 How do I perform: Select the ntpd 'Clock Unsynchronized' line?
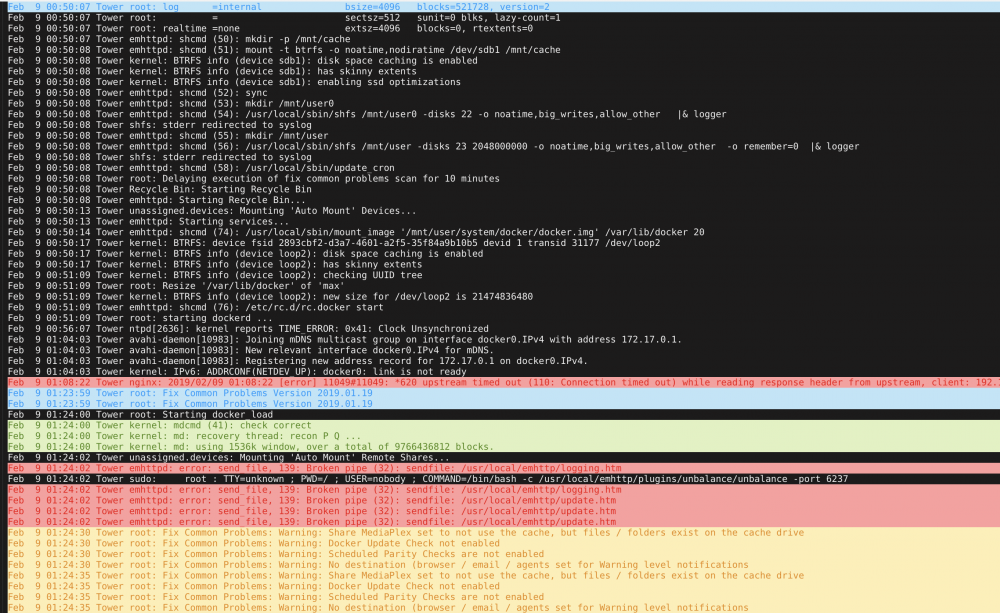(x=248, y=329)
